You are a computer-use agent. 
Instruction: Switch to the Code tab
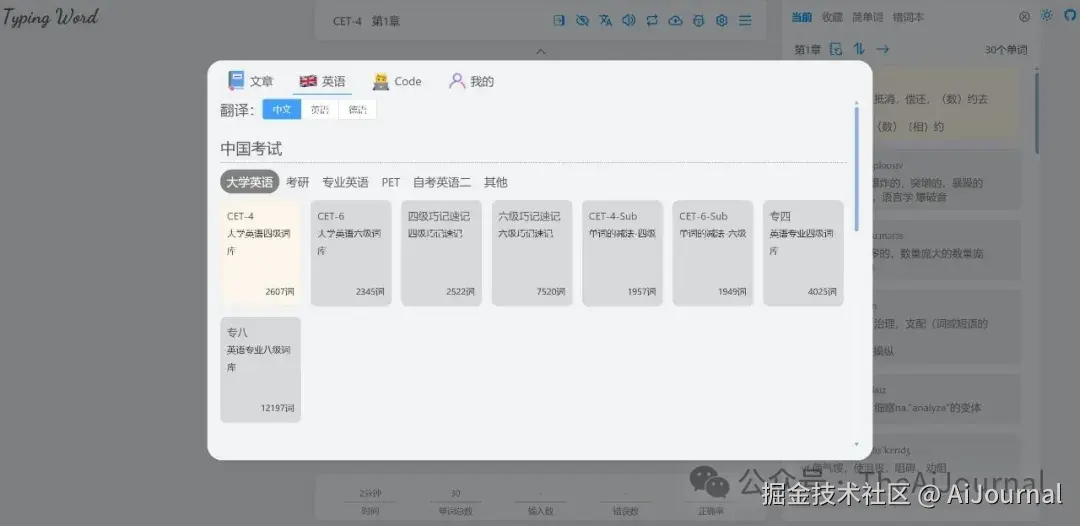[x=397, y=81]
